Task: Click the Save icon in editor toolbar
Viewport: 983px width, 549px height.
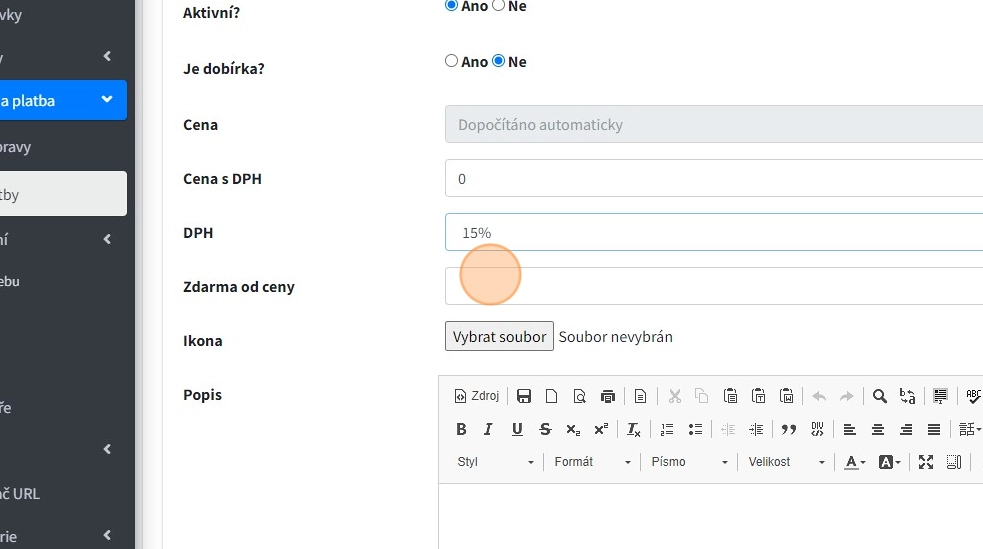Action: 524,396
